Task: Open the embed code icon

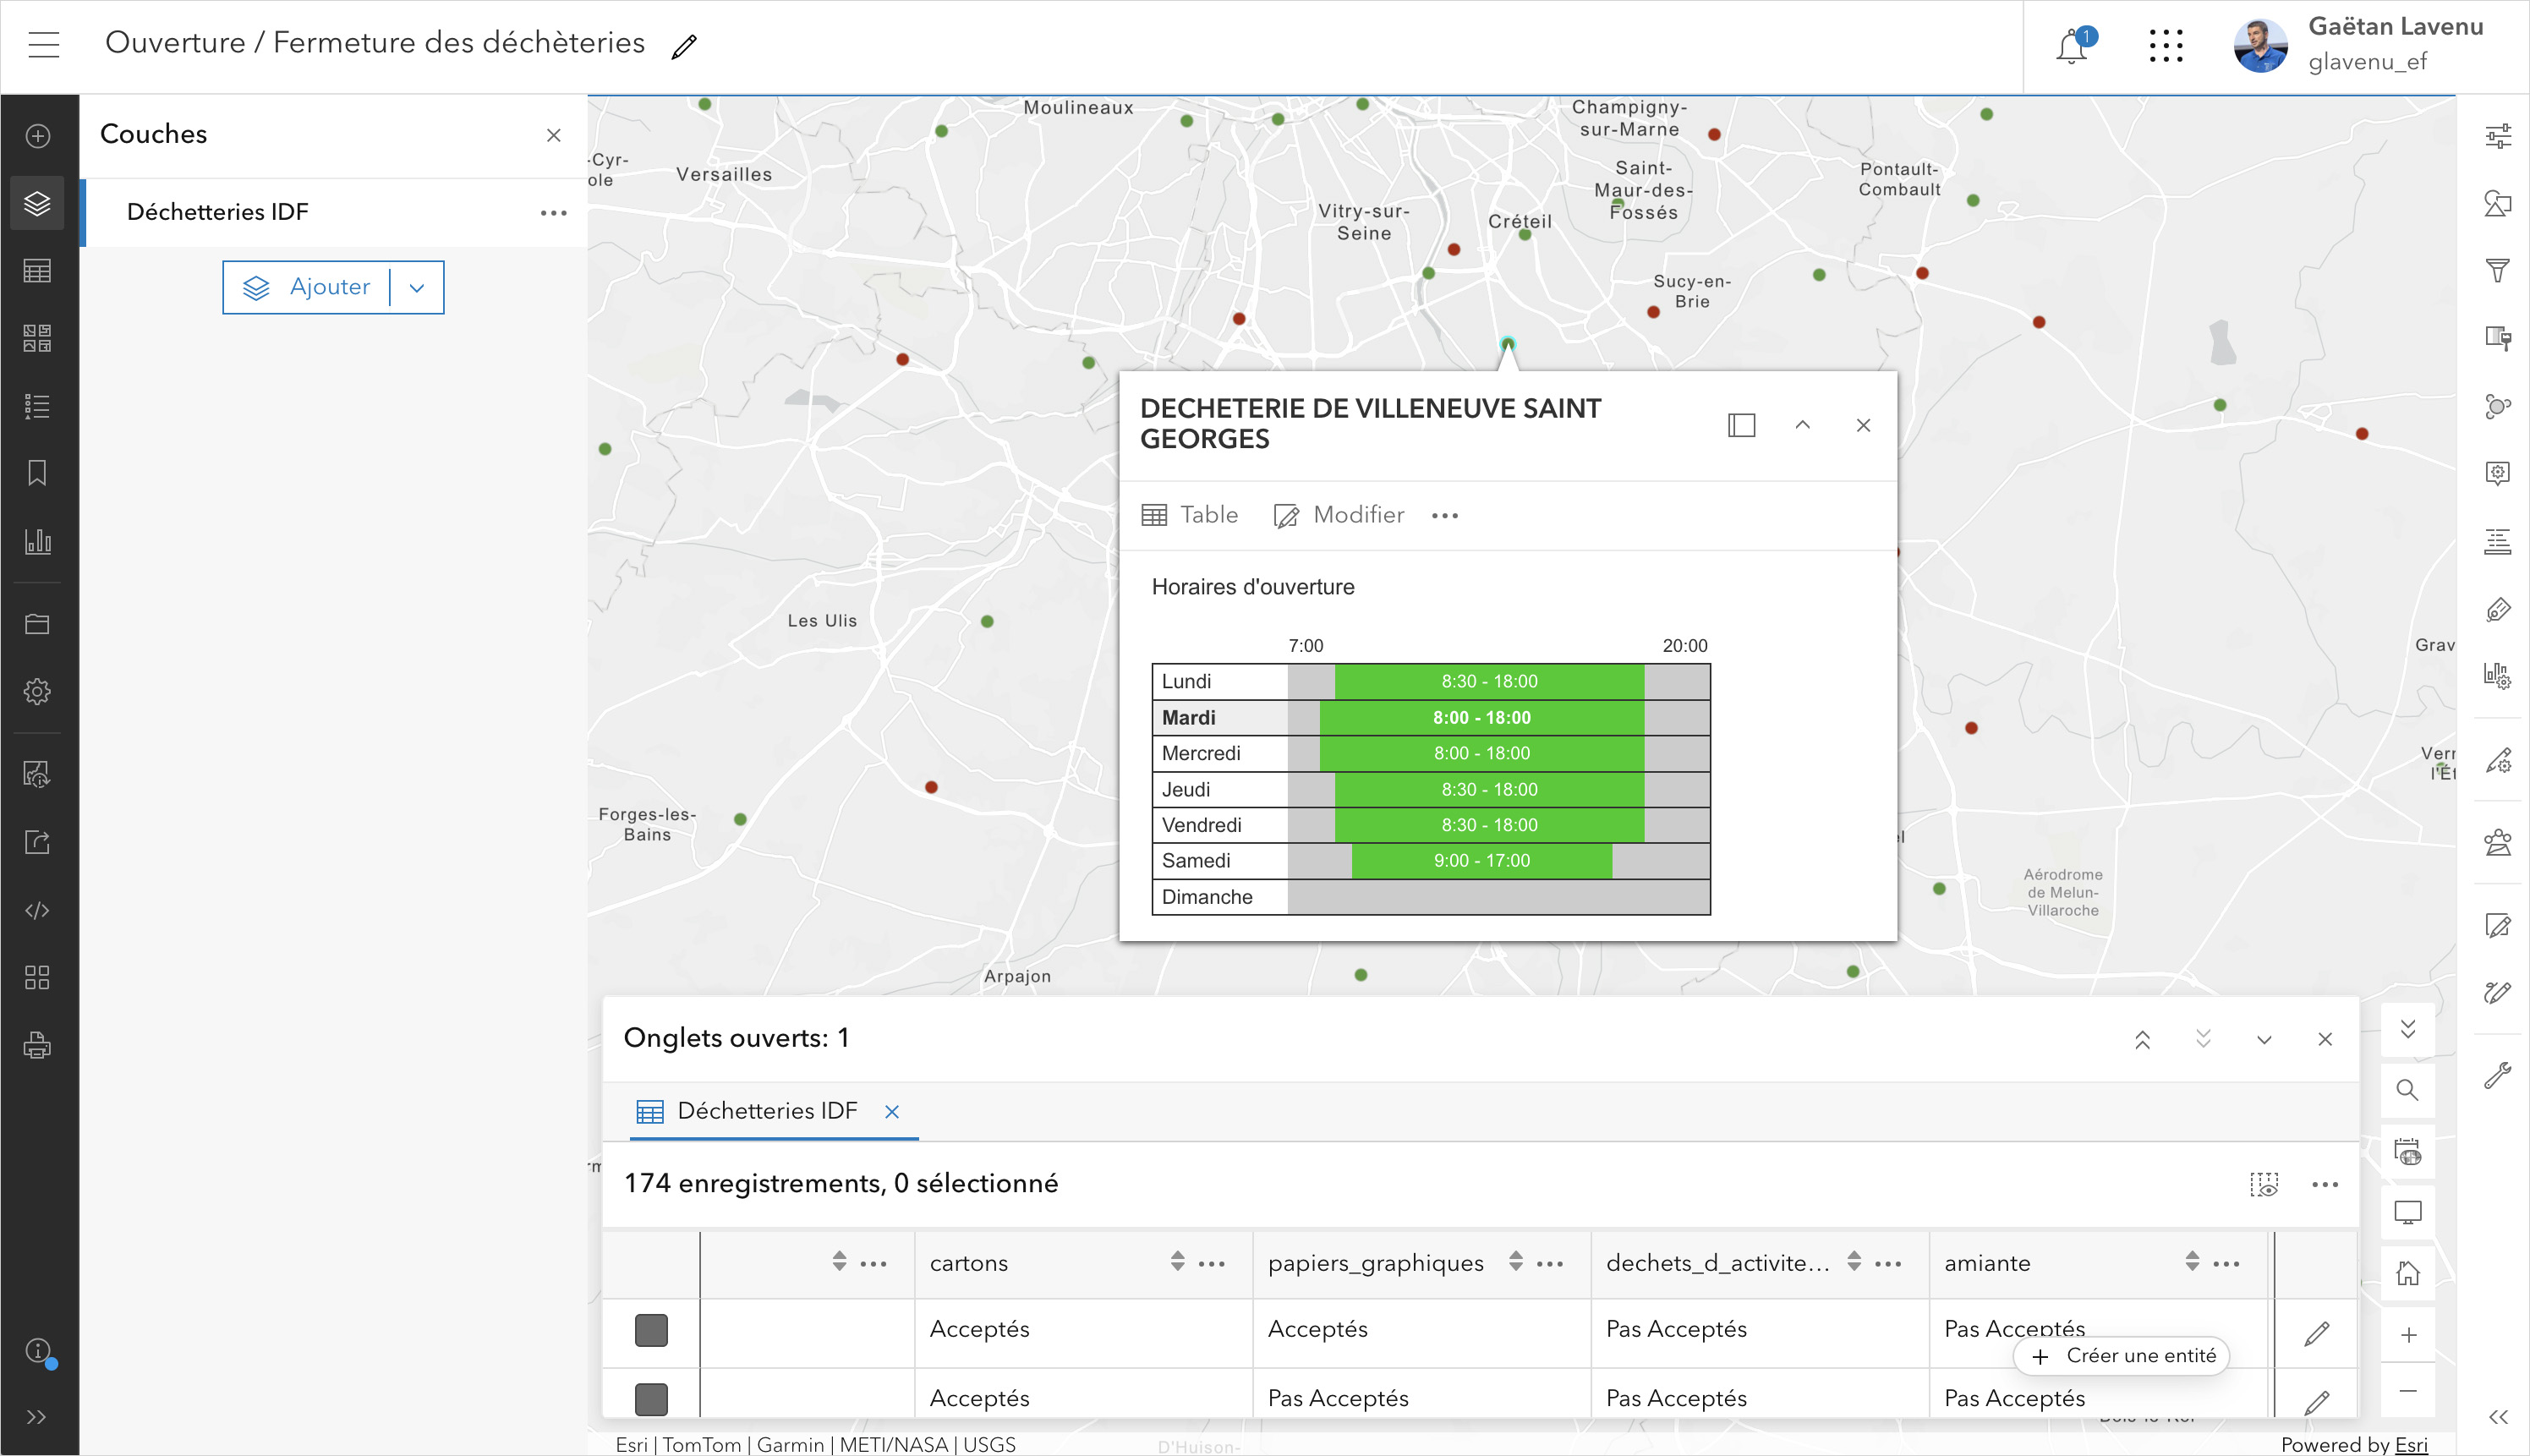Action: pos(38,910)
